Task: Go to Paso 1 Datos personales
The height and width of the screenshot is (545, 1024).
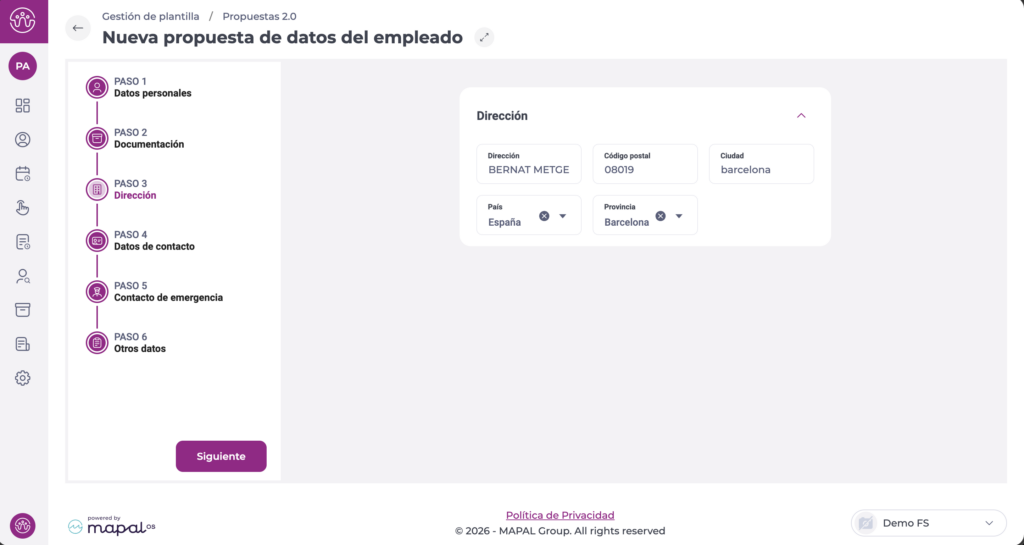Action: pyautogui.click(x=152, y=87)
